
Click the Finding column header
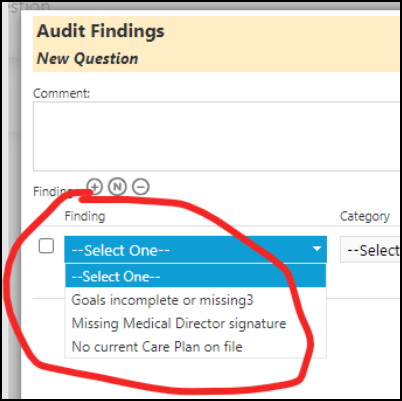[85, 216]
